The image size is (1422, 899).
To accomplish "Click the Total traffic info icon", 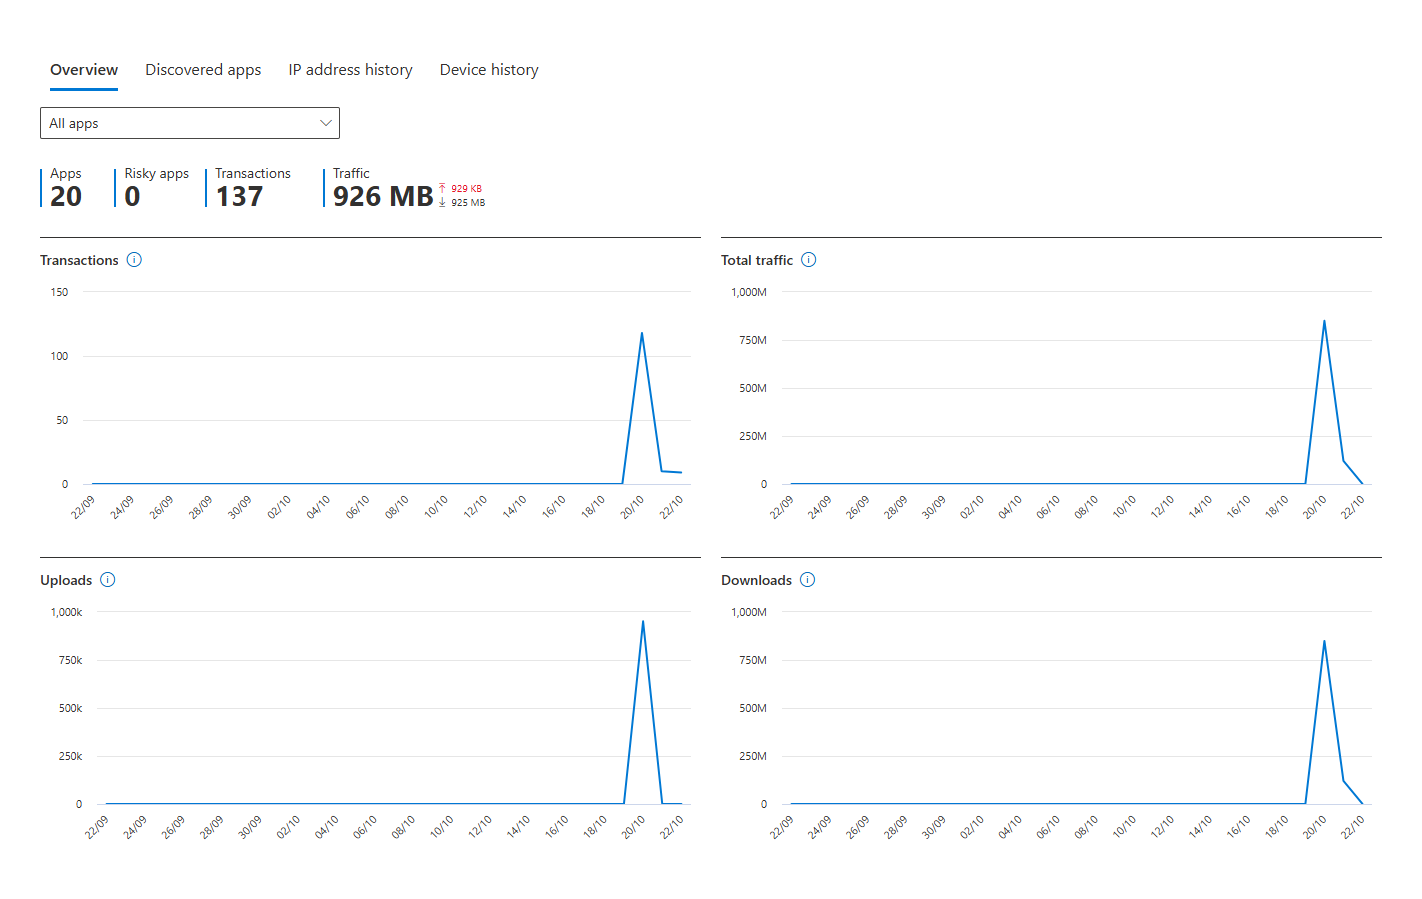I will click(x=809, y=260).
